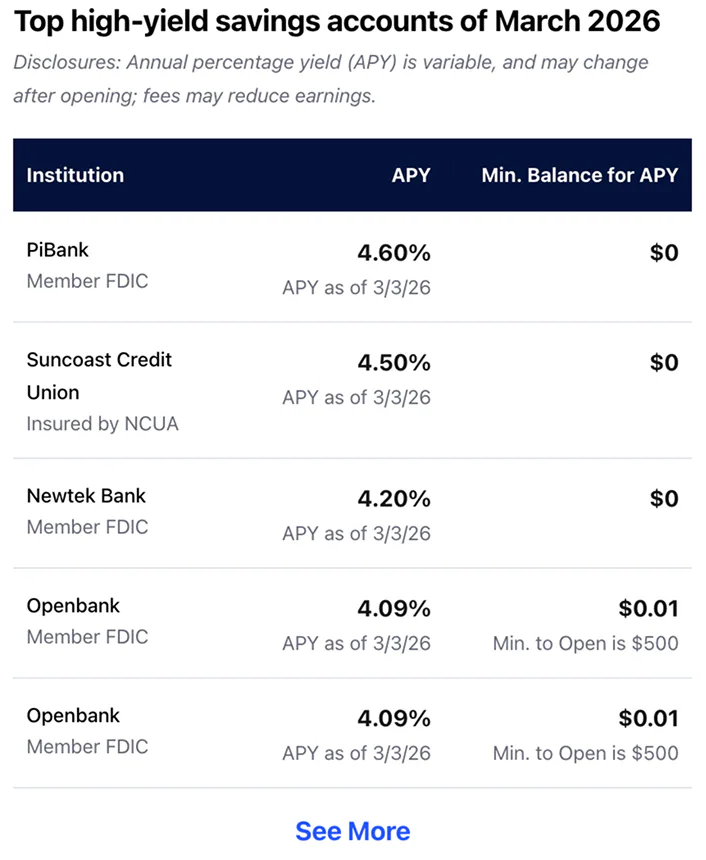The width and height of the screenshot is (706, 860).
Task: Click PiBank's $0 minimum balance
Action: tap(664, 253)
